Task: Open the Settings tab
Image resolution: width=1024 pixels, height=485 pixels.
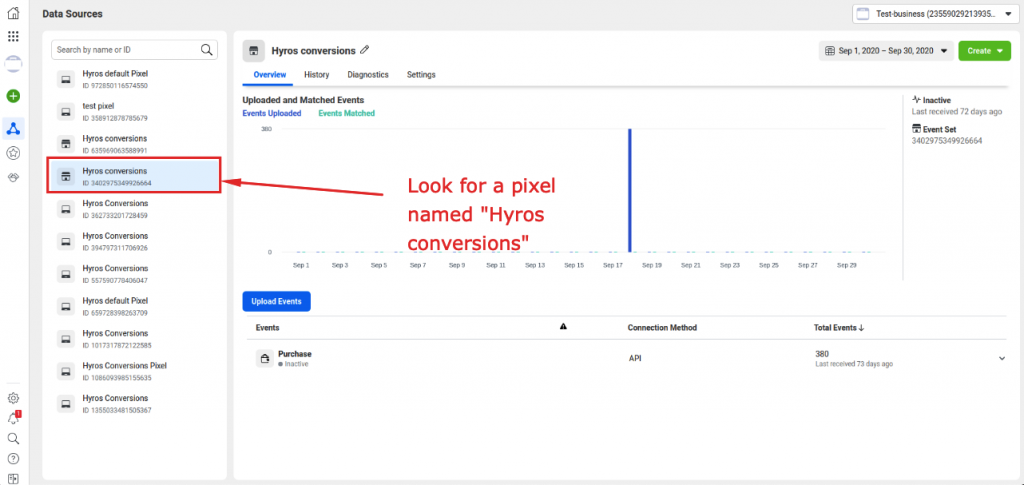Action: coord(421,75)
